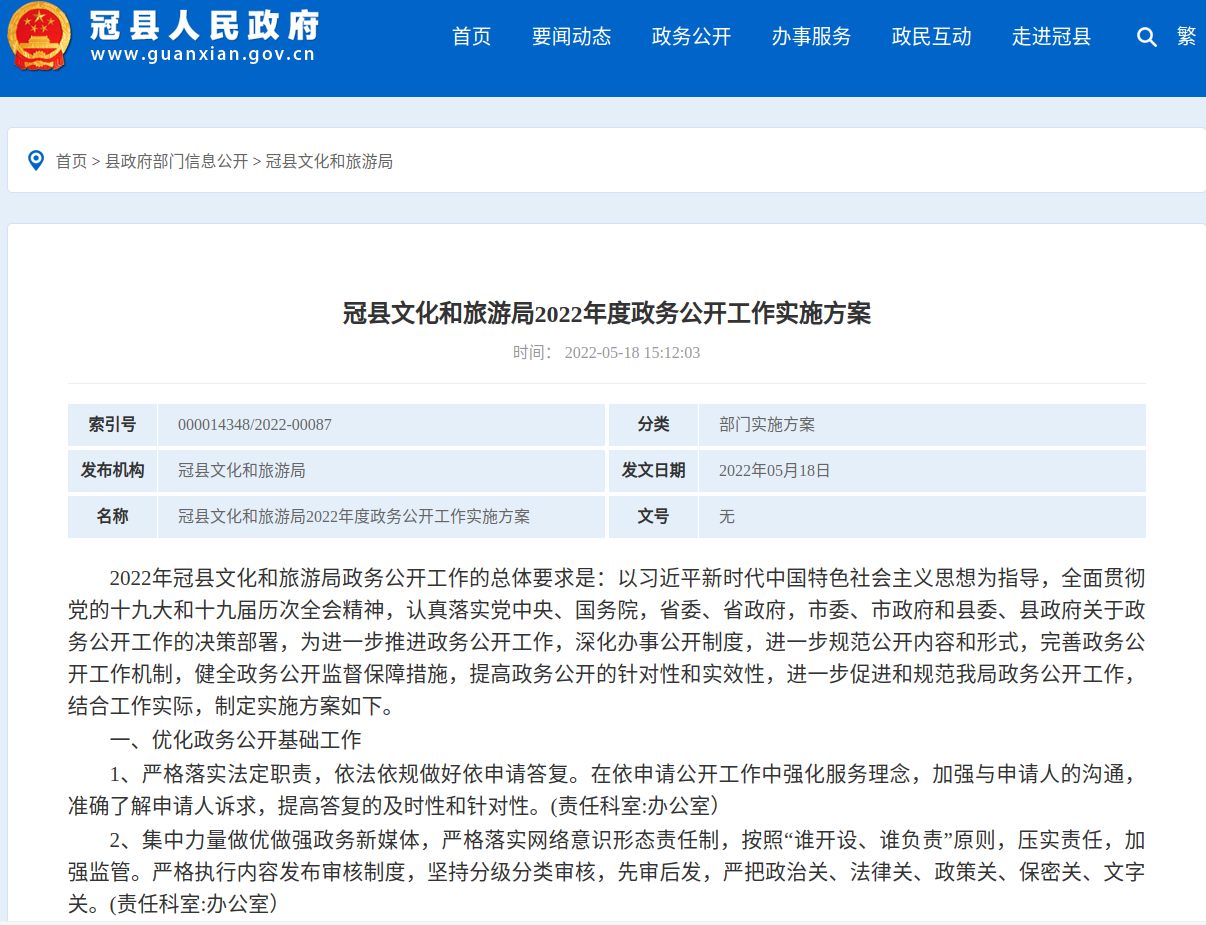
Task: Visit the 走进冠县 navigation item
Action: [x=1051, y=37]
